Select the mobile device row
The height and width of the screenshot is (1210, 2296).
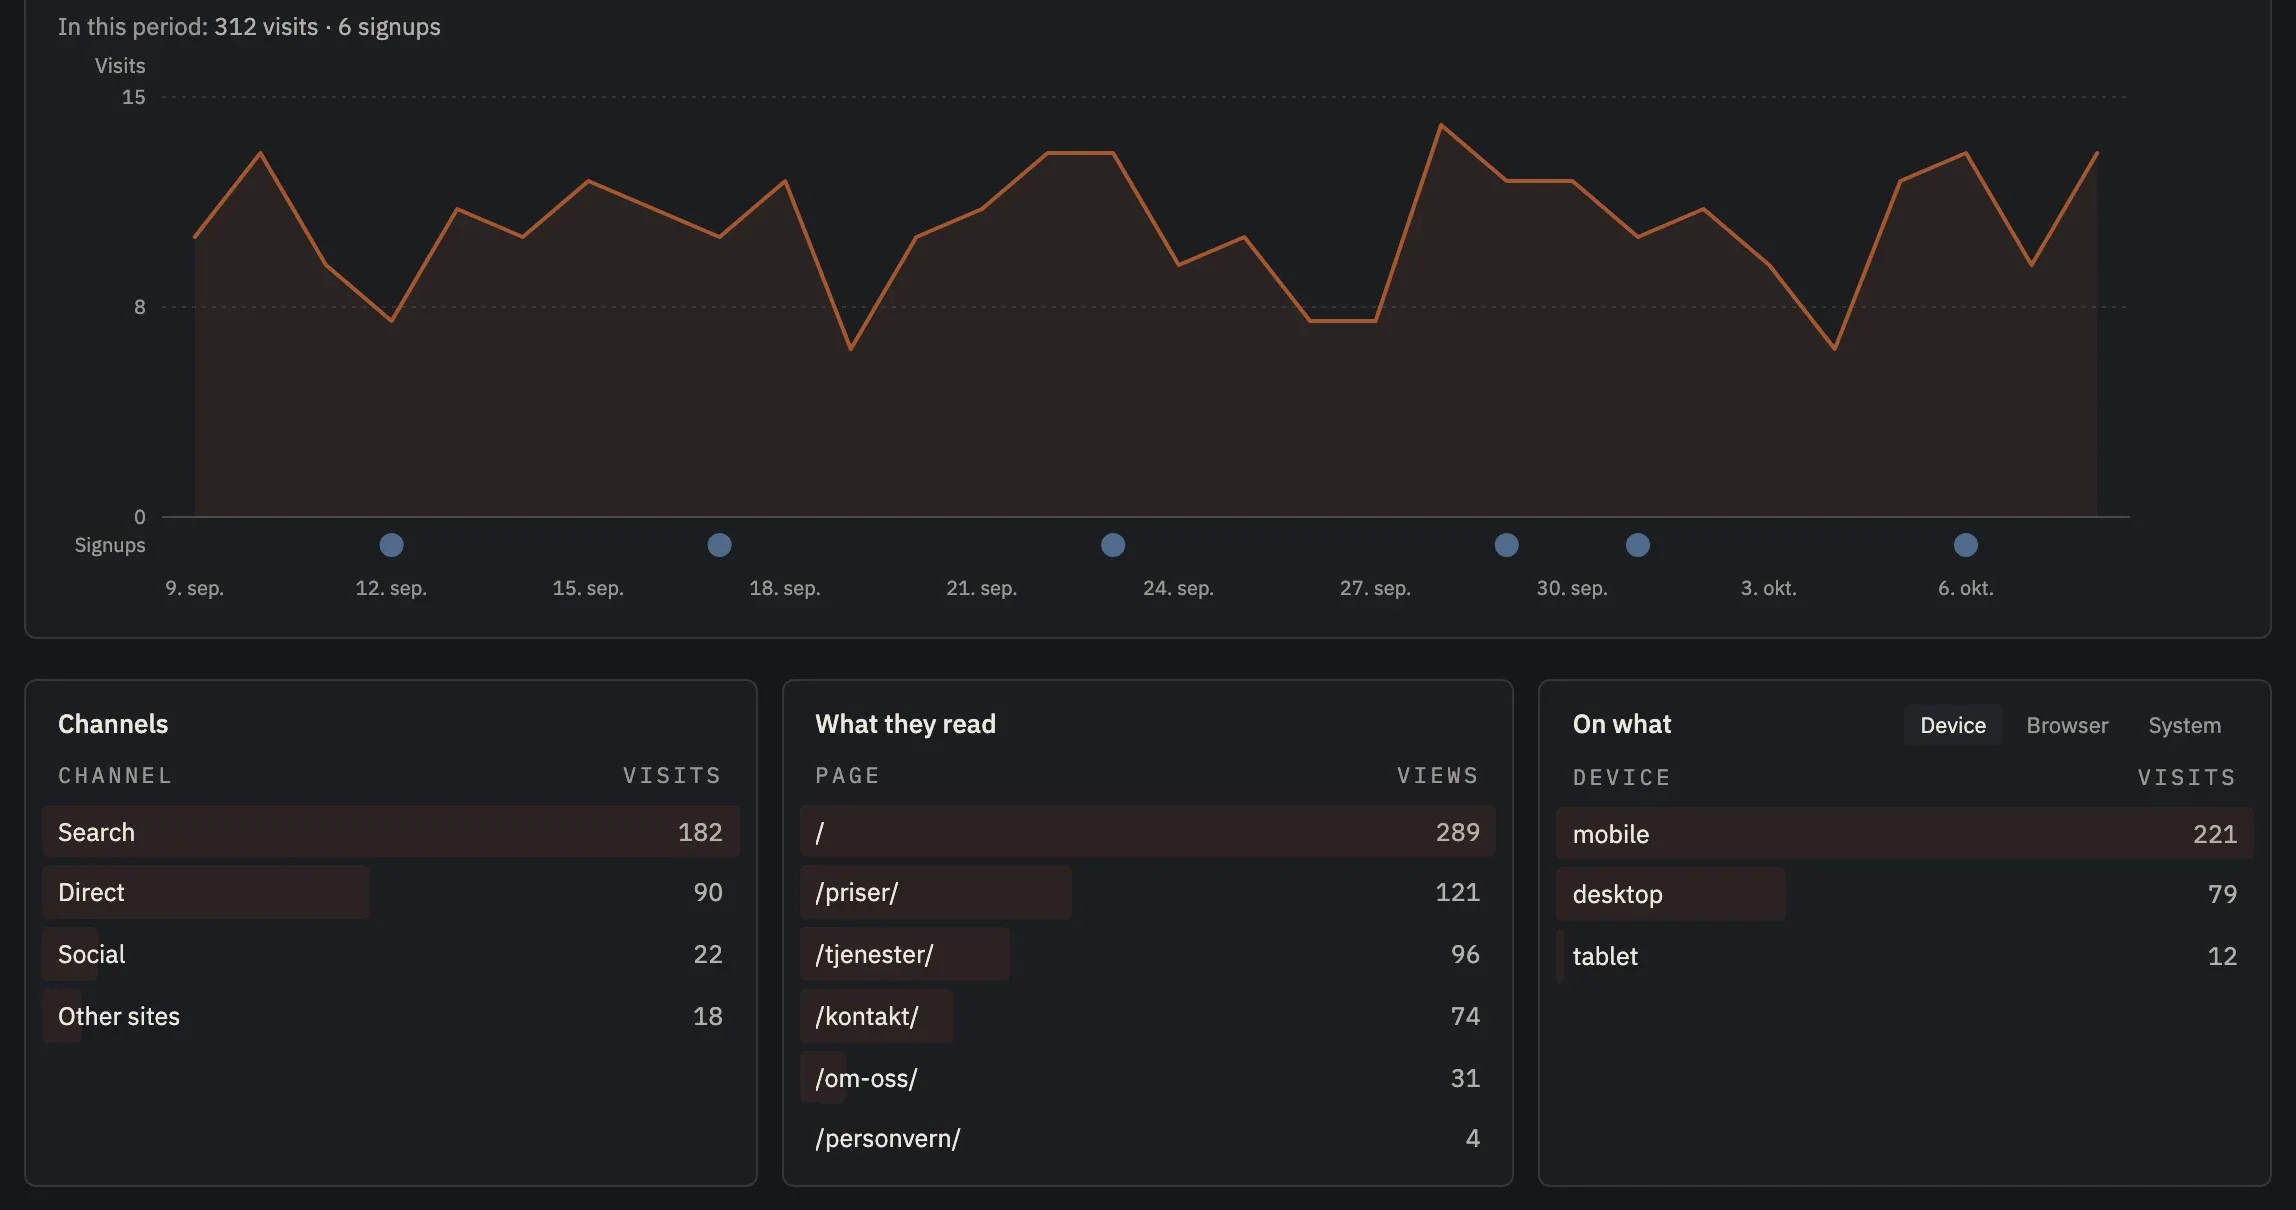point(1904,834)
